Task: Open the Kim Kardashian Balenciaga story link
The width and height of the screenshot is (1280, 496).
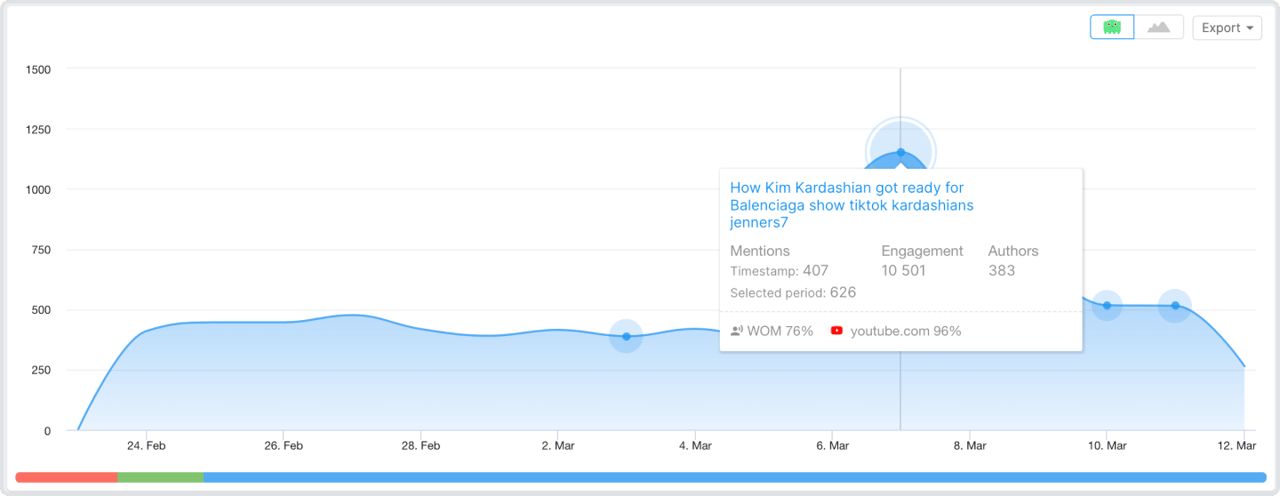Action: point(851,205)
